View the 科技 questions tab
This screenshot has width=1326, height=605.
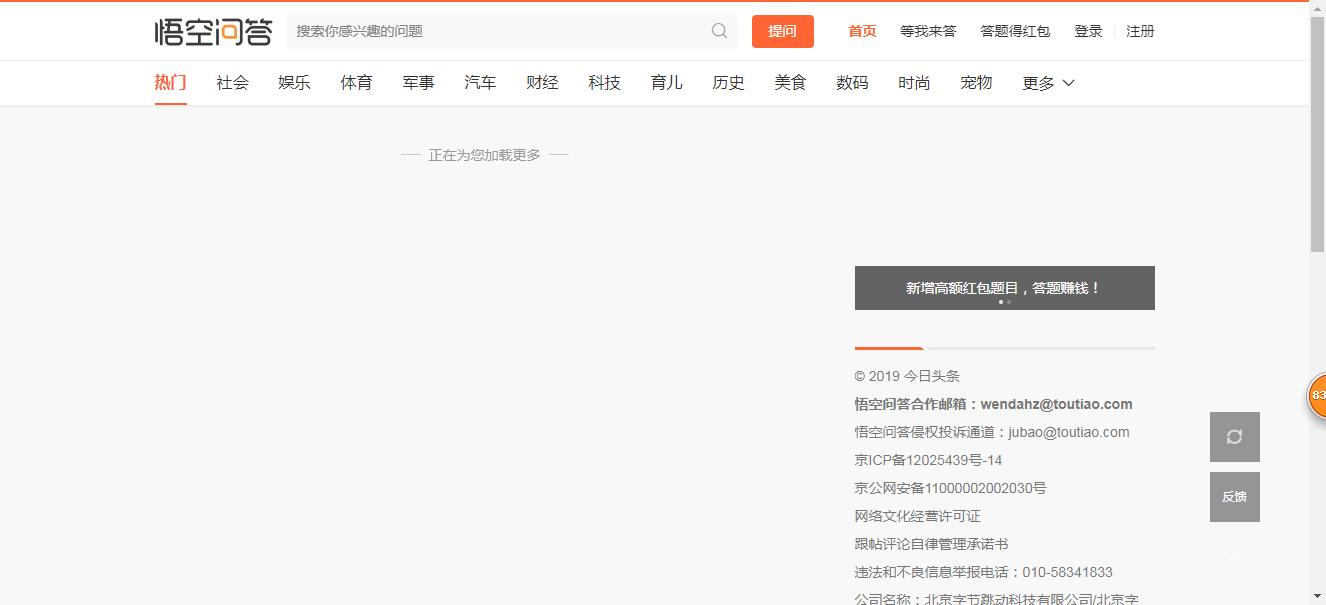pyautogui.click(x=604, y=83)
